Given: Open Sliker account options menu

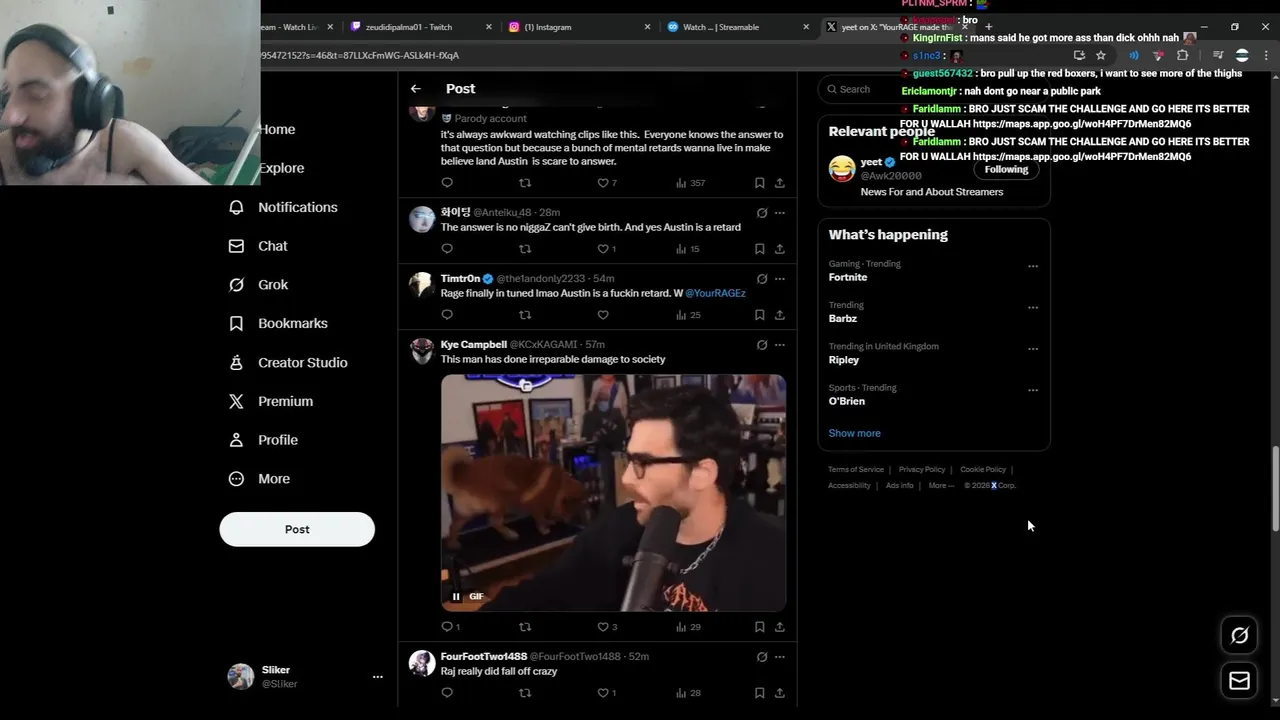Looking at the screenshot, I should tap(377, 677).
